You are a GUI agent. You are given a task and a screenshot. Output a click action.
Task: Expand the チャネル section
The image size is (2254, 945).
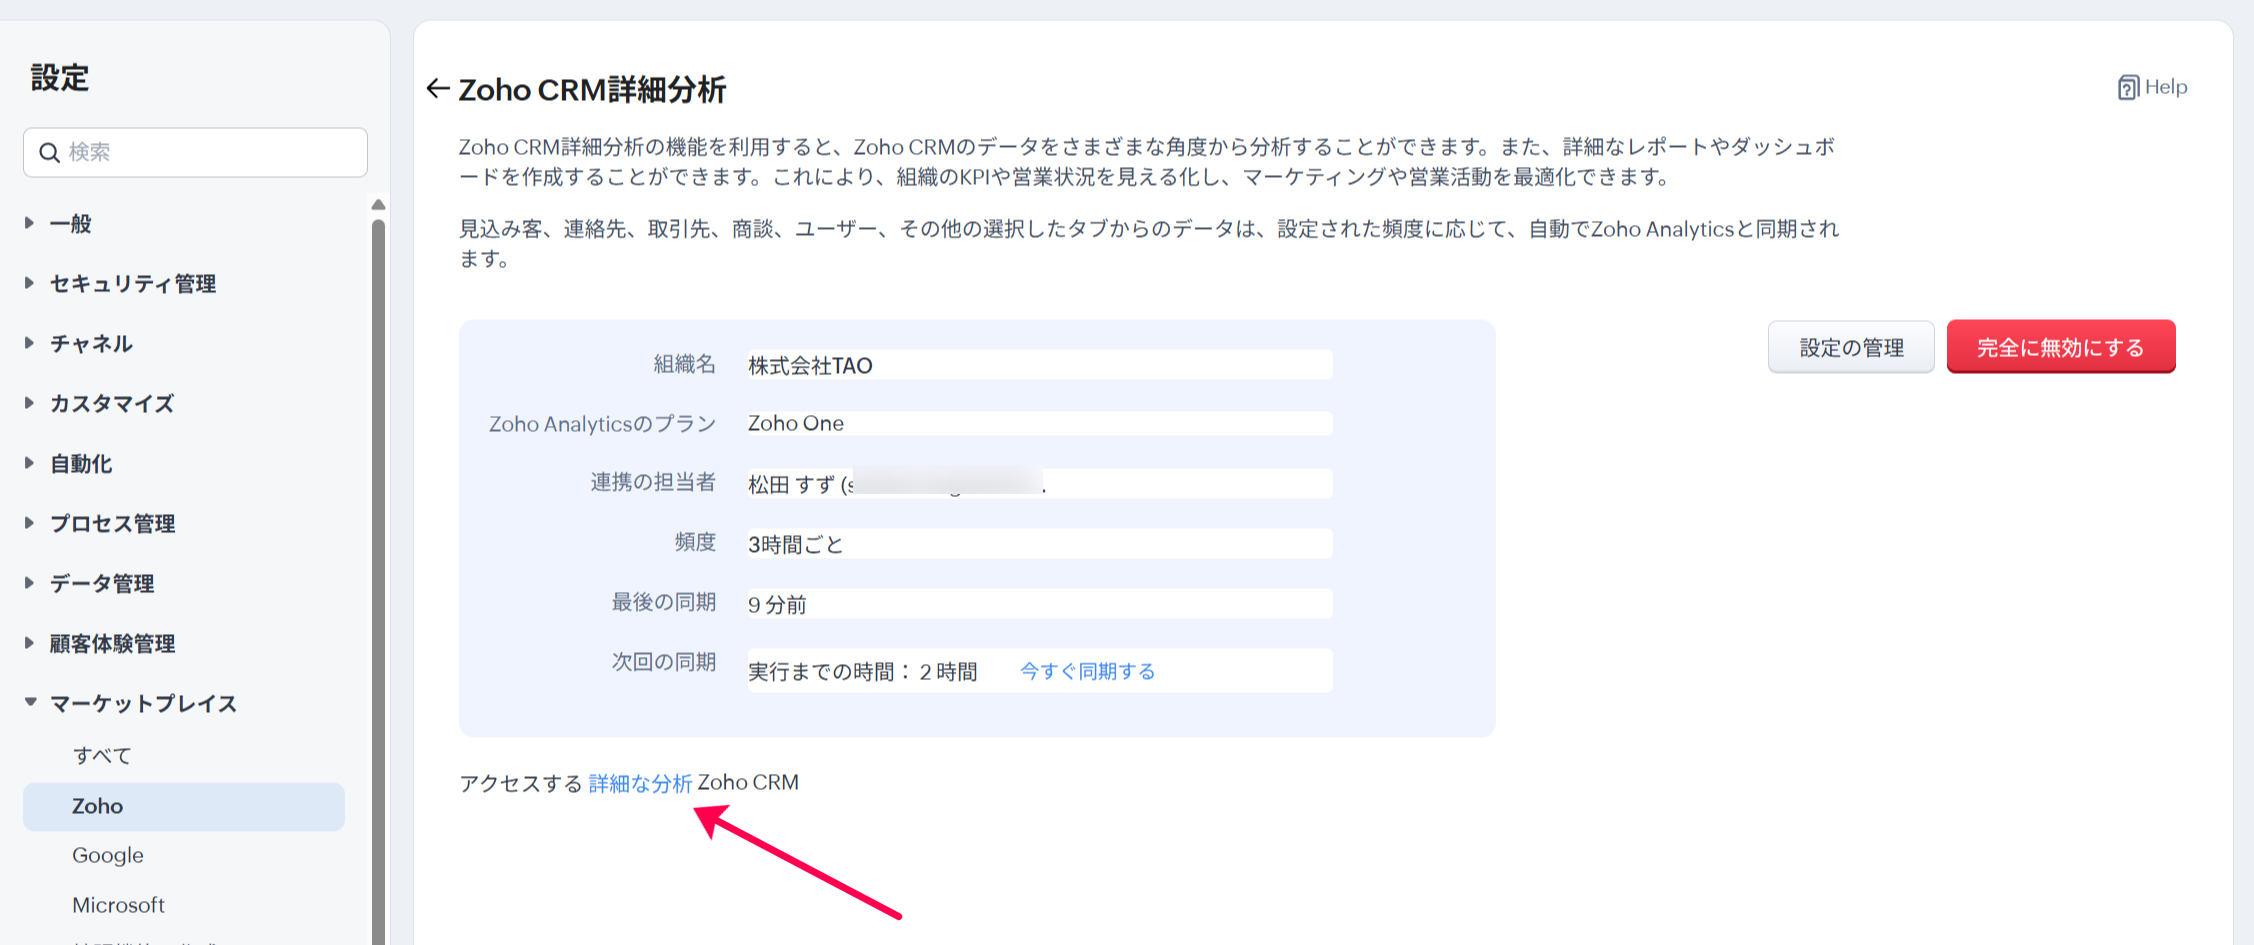[90, 344]
